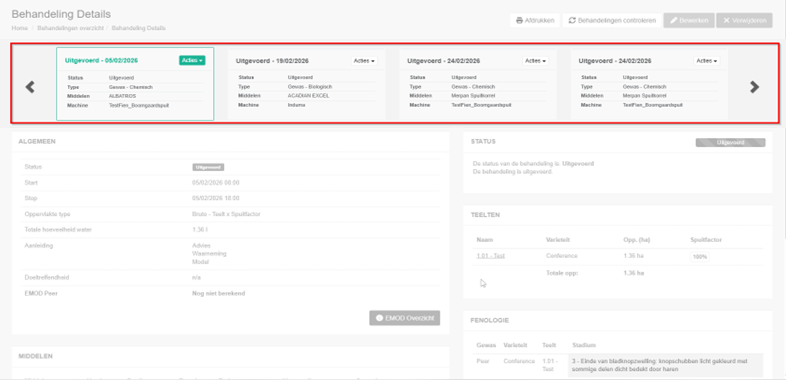Open the 1.01 - Test crop link

(x=490, y=256)
